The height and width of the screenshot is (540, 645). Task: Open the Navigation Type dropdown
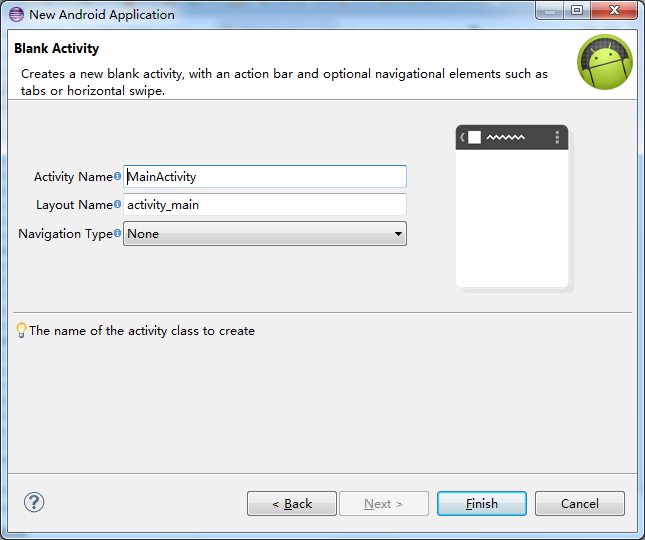tap(265, 234)
